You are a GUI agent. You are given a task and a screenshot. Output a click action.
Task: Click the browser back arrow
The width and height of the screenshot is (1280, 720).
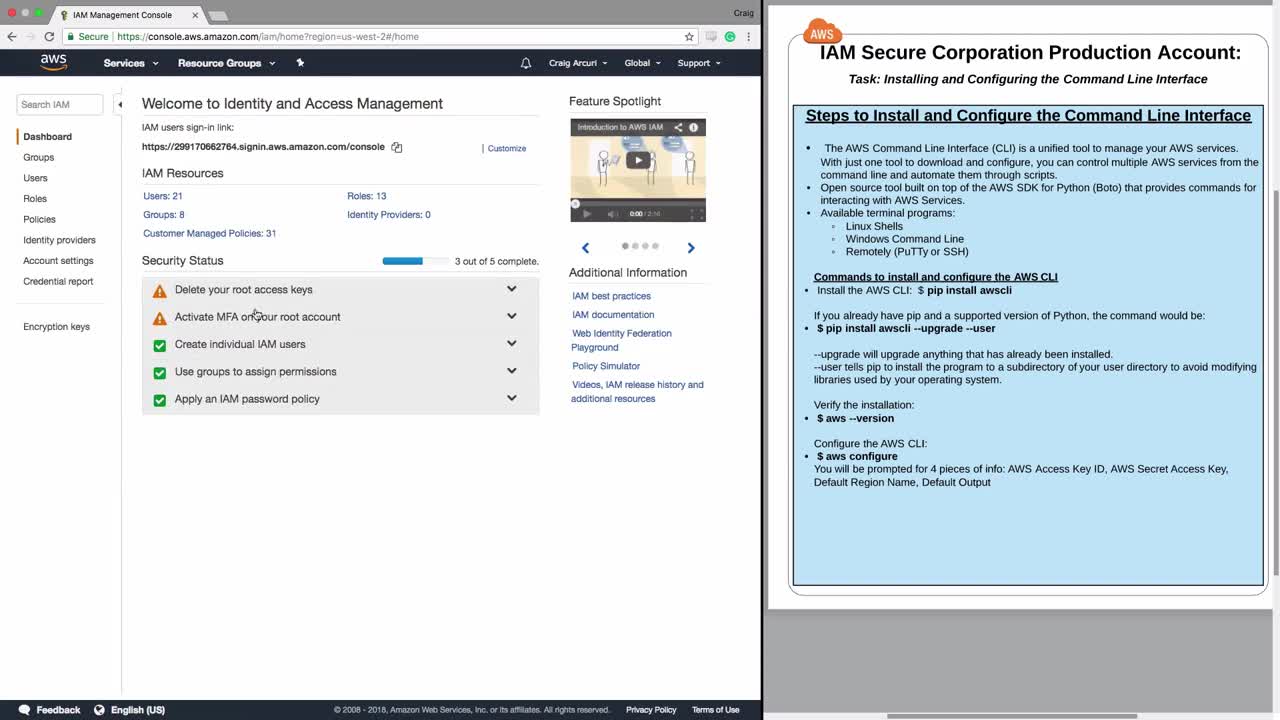[x=12, y=37]
